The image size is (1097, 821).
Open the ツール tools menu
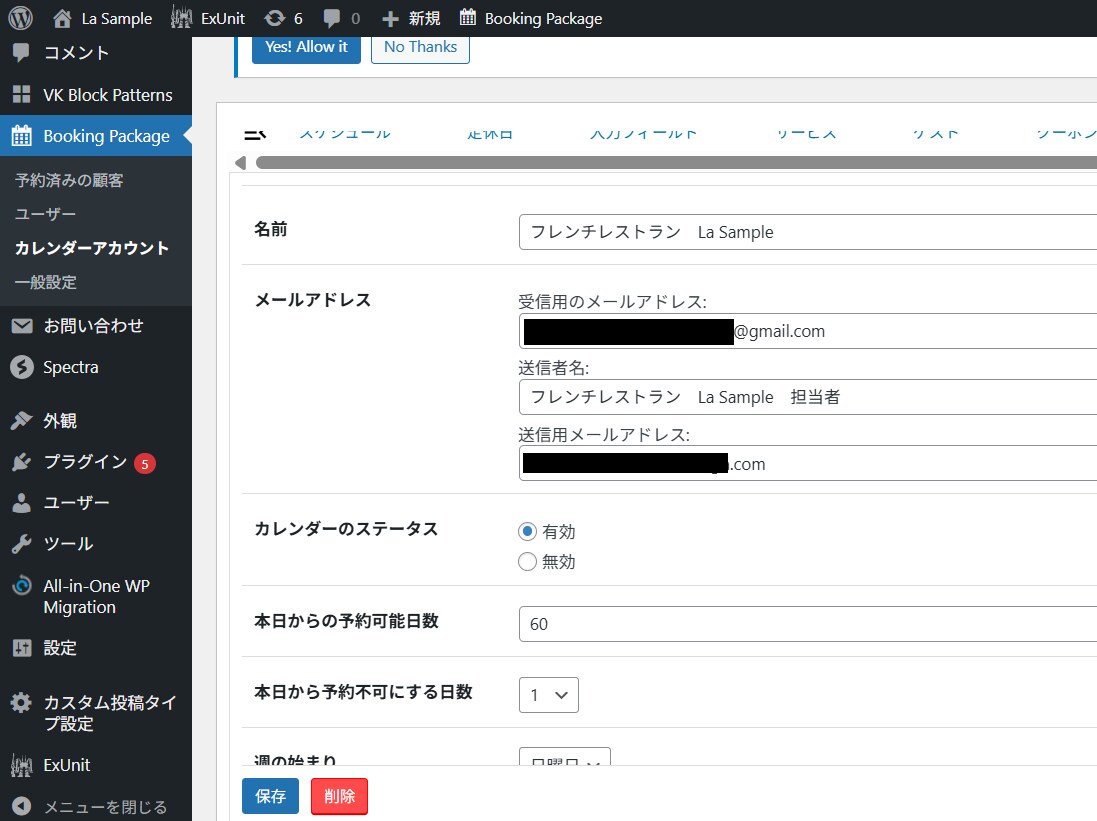click(96, 544)
